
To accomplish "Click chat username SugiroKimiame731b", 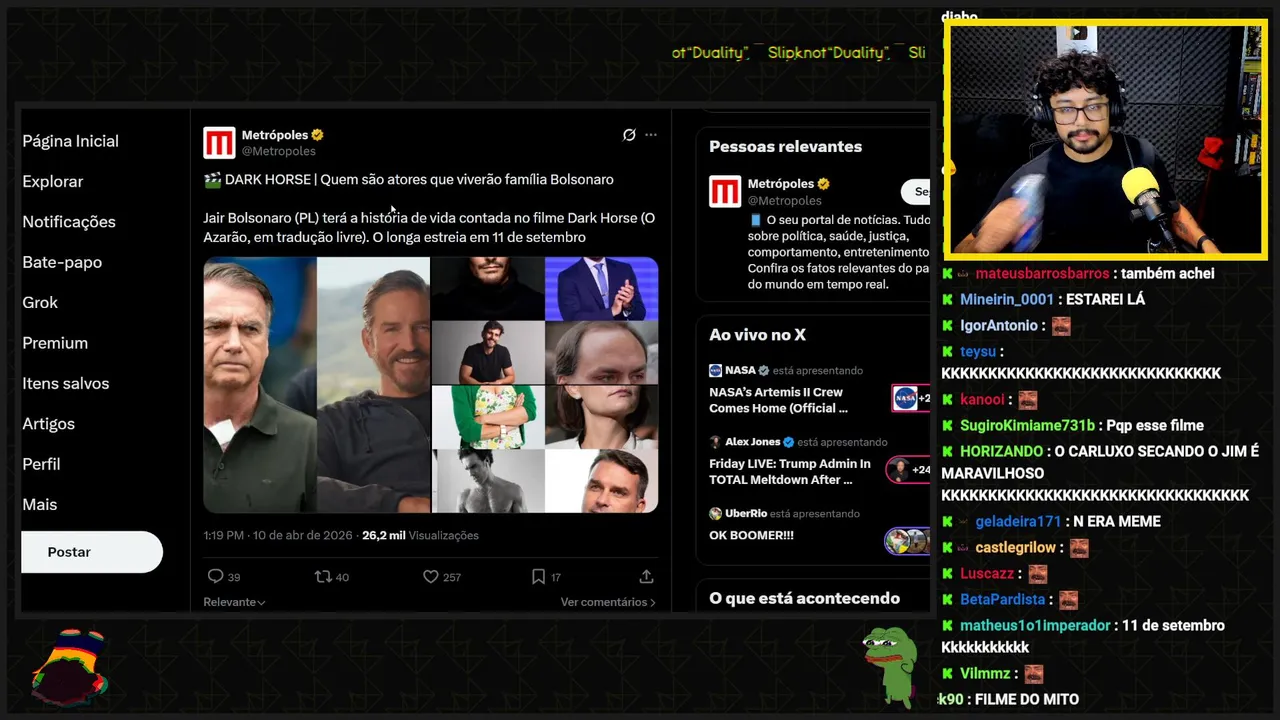I will [x=1027, y=425].
